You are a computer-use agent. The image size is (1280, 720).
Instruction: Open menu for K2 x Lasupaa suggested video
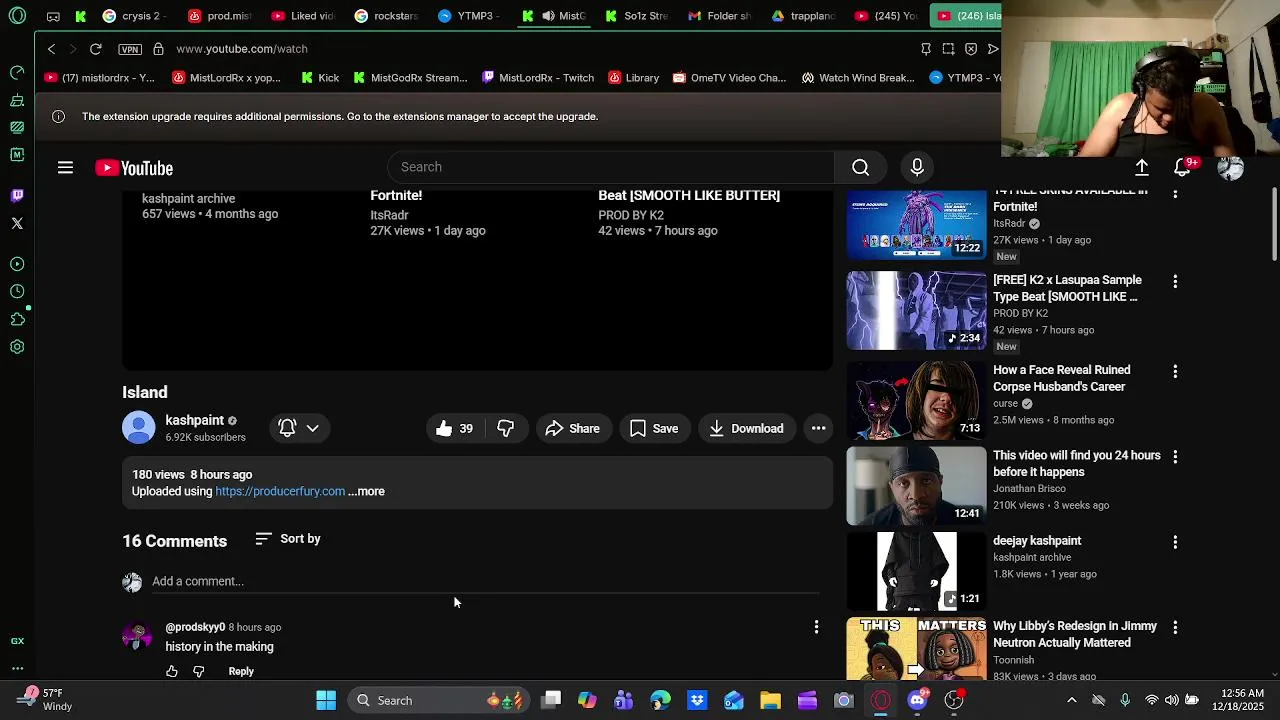click(1175, 282)
